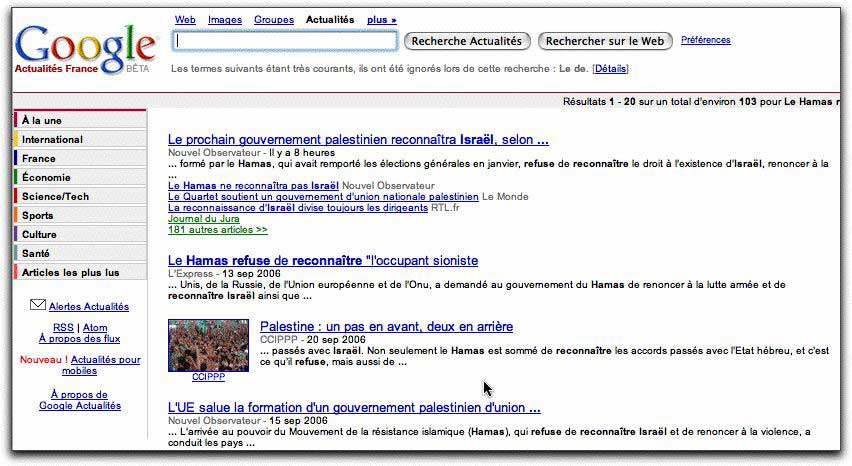Click the RSS feed link

[63, 328]
